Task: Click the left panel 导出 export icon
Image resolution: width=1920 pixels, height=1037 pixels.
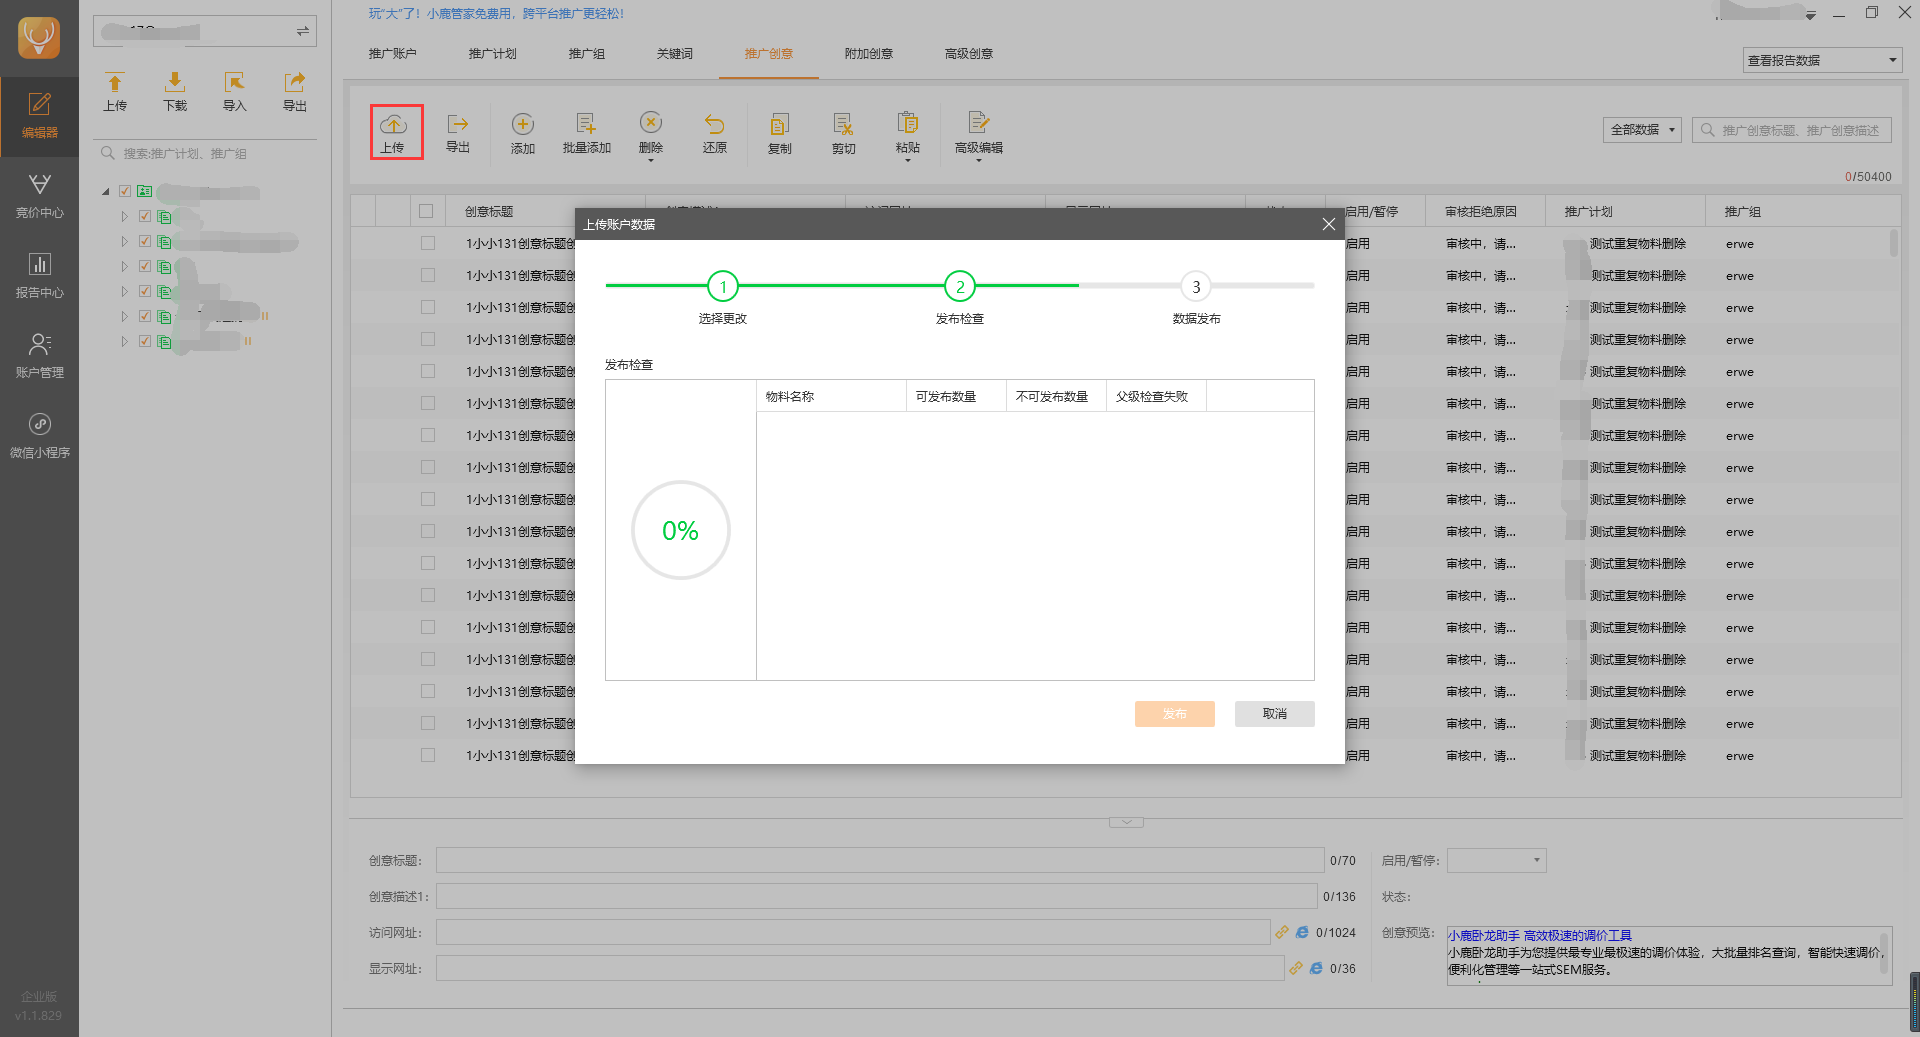Action: click(x=295, y=91)
